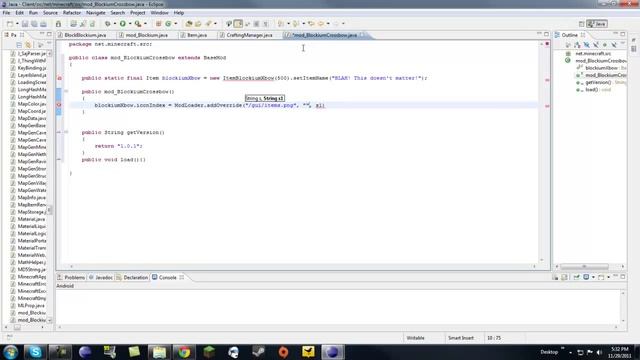Open dropdown arrow next to New icon
The width and height of the screenshot is (640, 360).
17,24
